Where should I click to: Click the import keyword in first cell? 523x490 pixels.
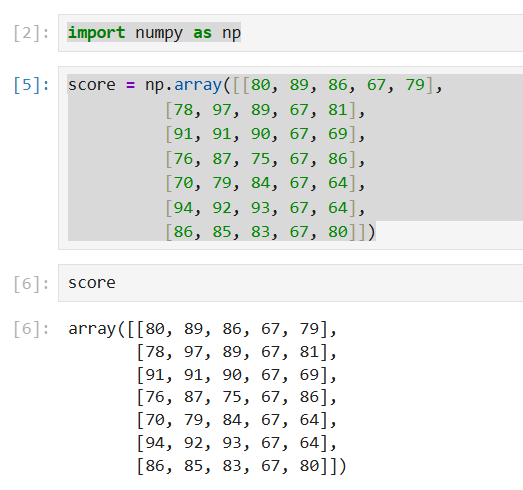coord(96,33)
